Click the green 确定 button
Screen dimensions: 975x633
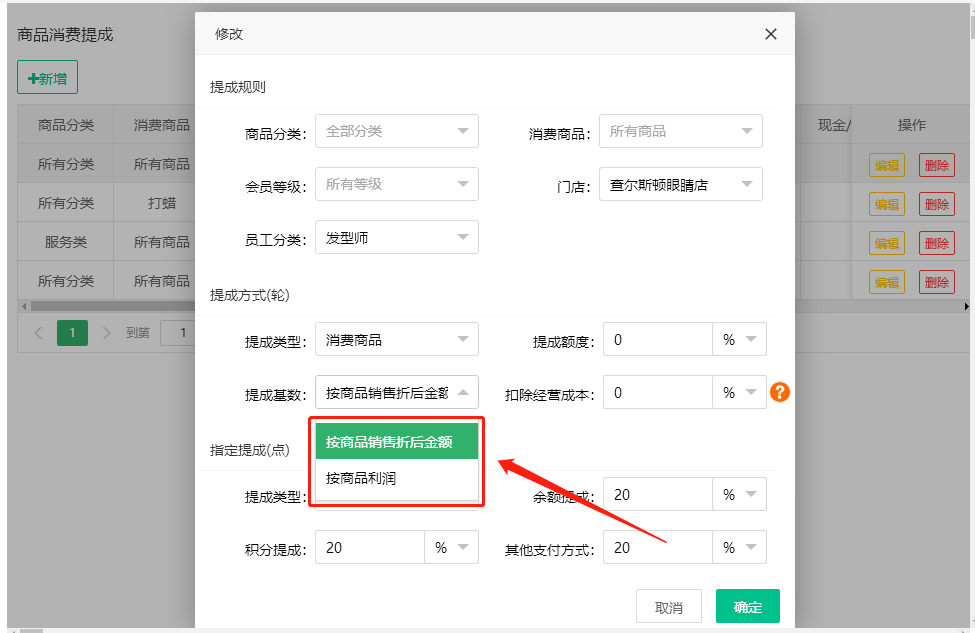click(747, 607)
